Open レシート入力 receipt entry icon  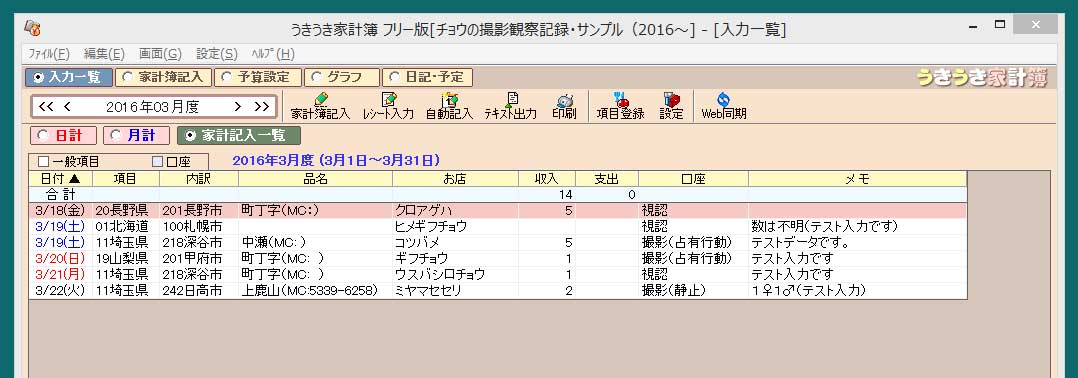(388, 106)
